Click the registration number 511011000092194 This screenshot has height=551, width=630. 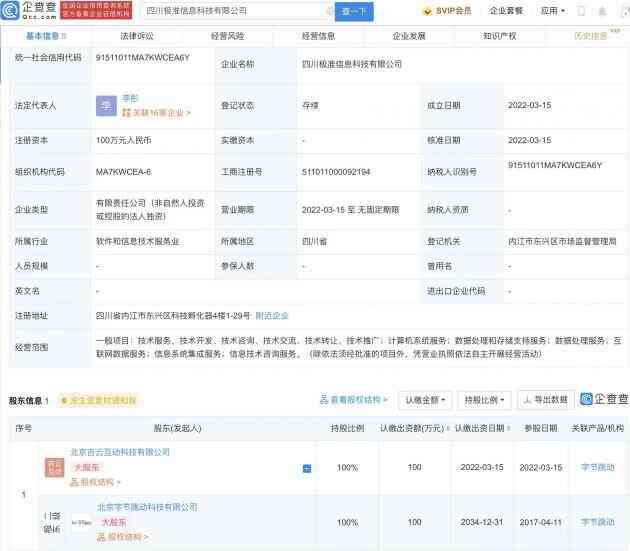pos(336,172)
